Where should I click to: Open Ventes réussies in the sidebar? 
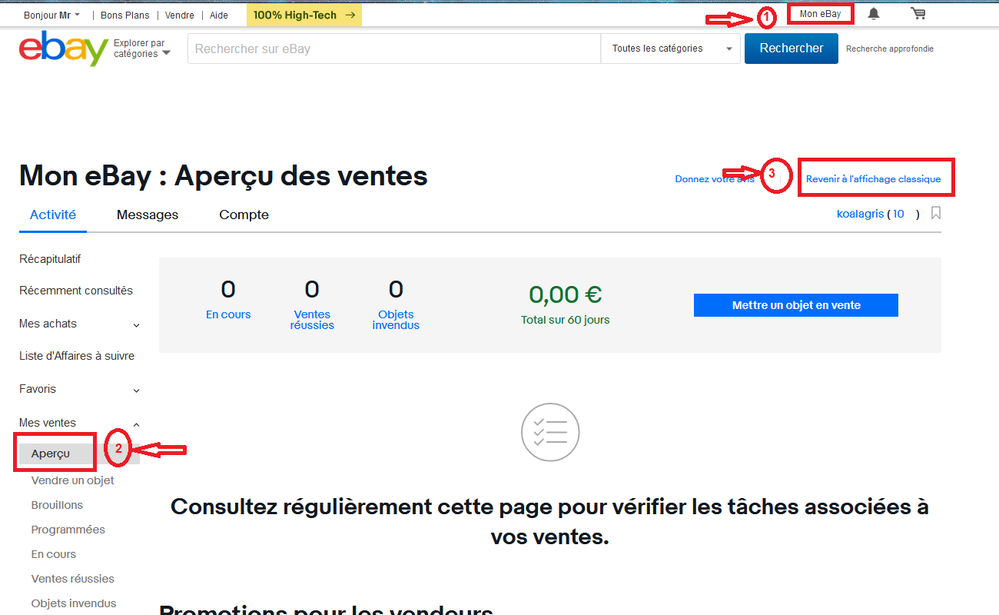(x=73, y=579)
